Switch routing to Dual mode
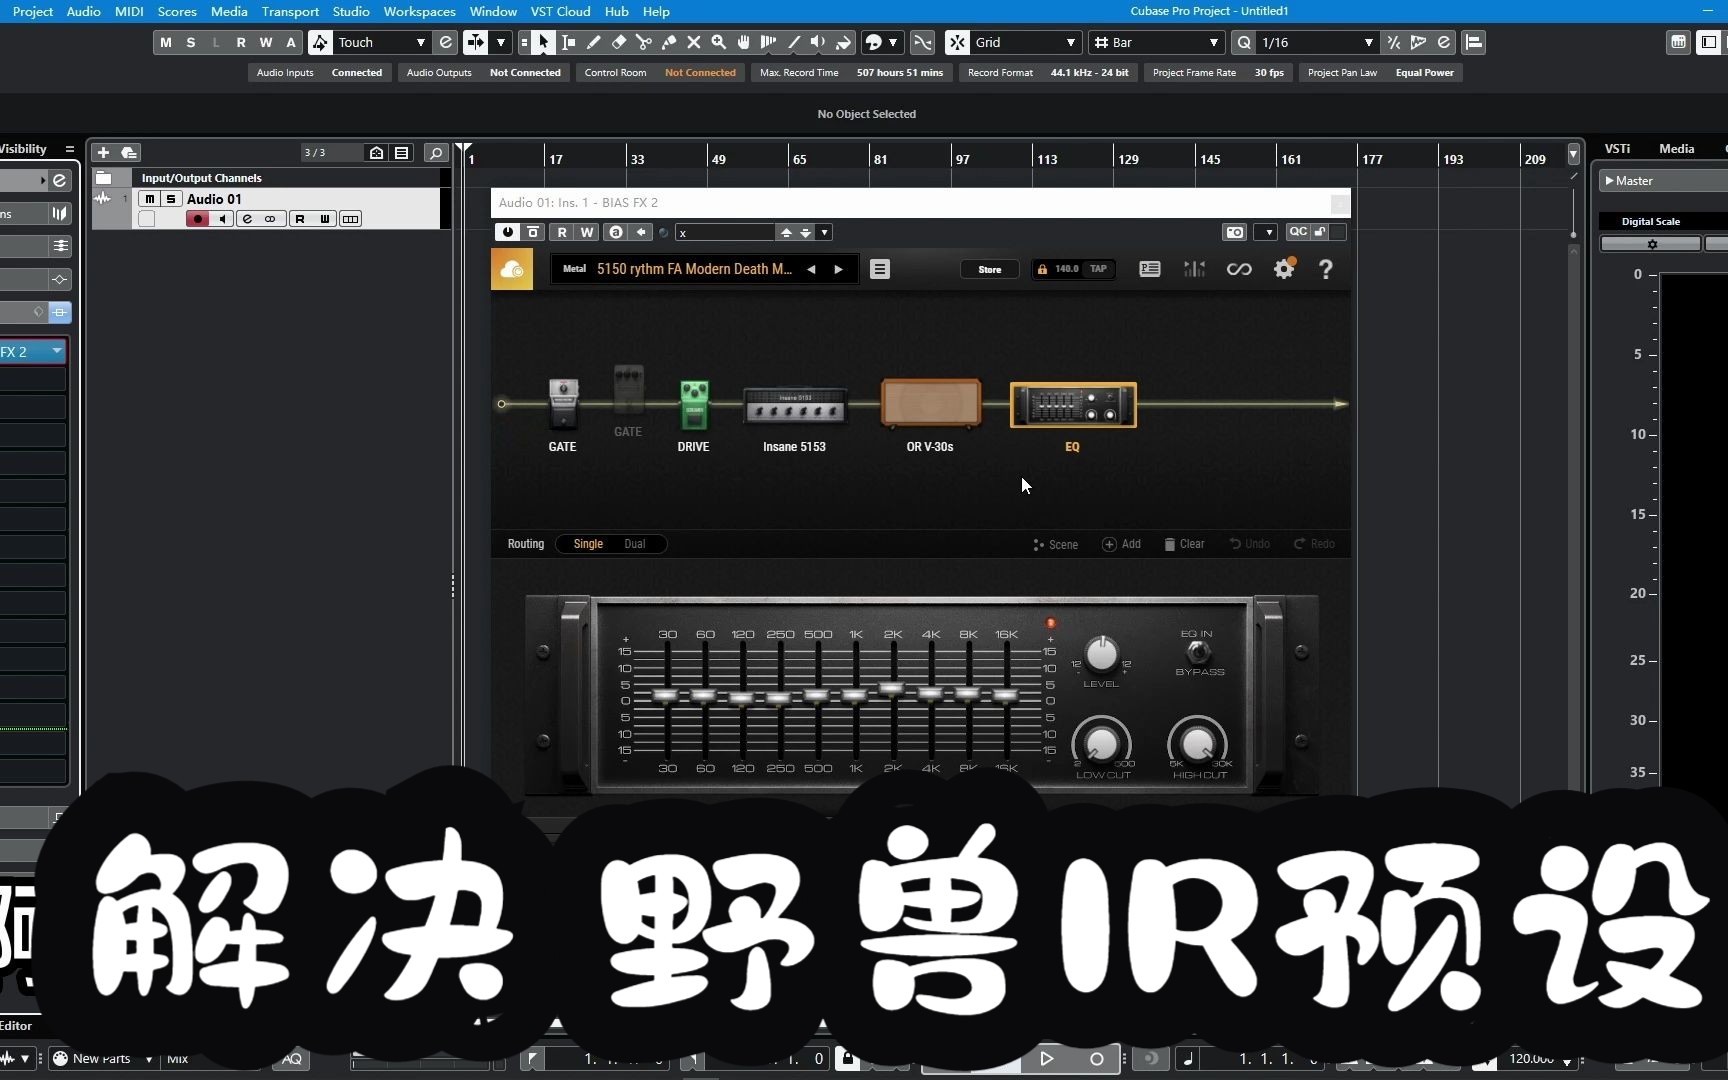Viewport: 1728px width, 1080px height. click(x=634, y=544)
